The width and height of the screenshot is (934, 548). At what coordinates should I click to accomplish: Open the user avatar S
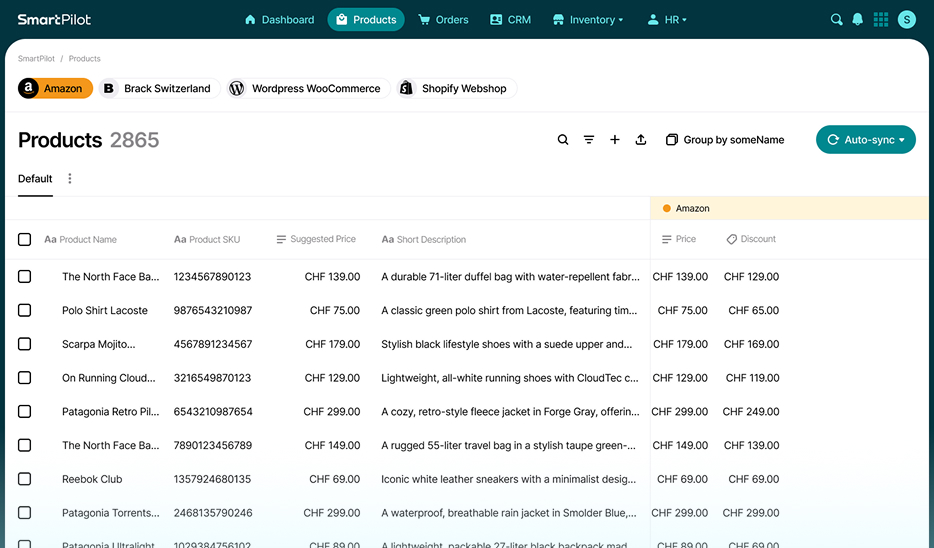[907, 20]
